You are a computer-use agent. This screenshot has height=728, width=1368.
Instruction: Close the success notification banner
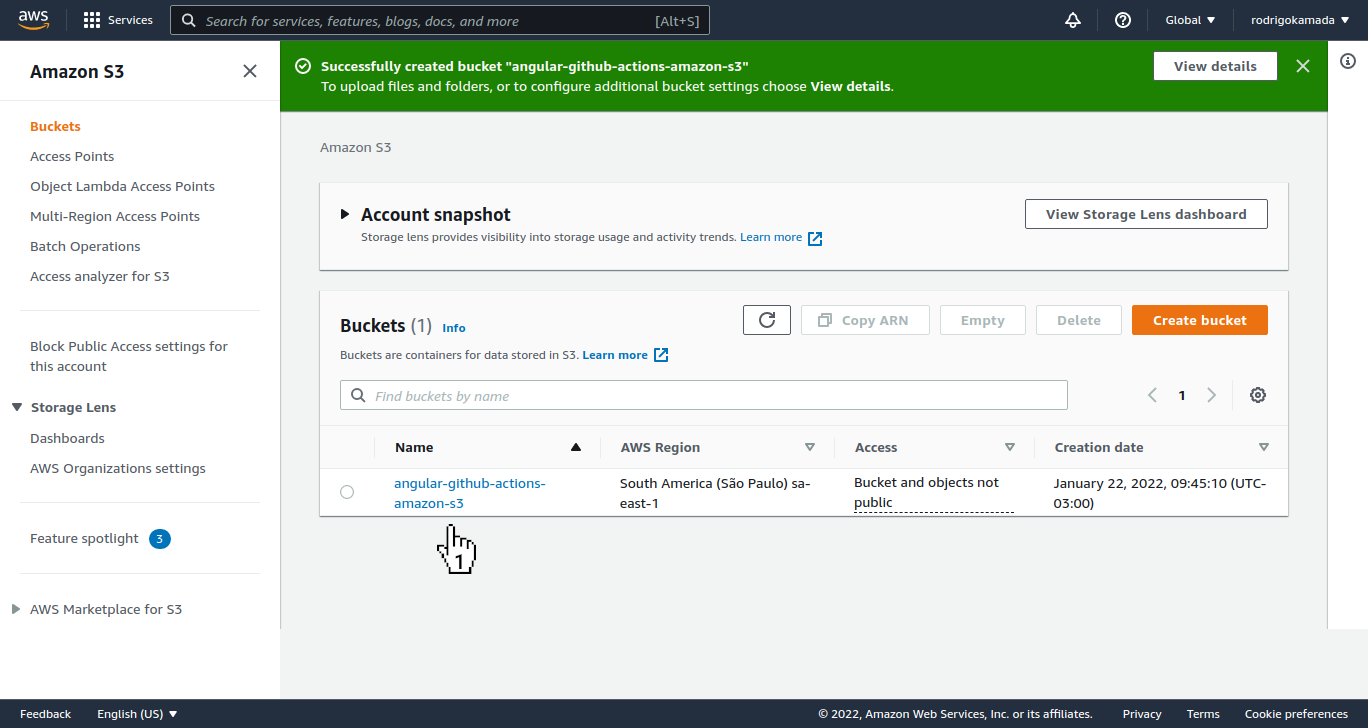pyautogui.click(x=1303, y=66)
